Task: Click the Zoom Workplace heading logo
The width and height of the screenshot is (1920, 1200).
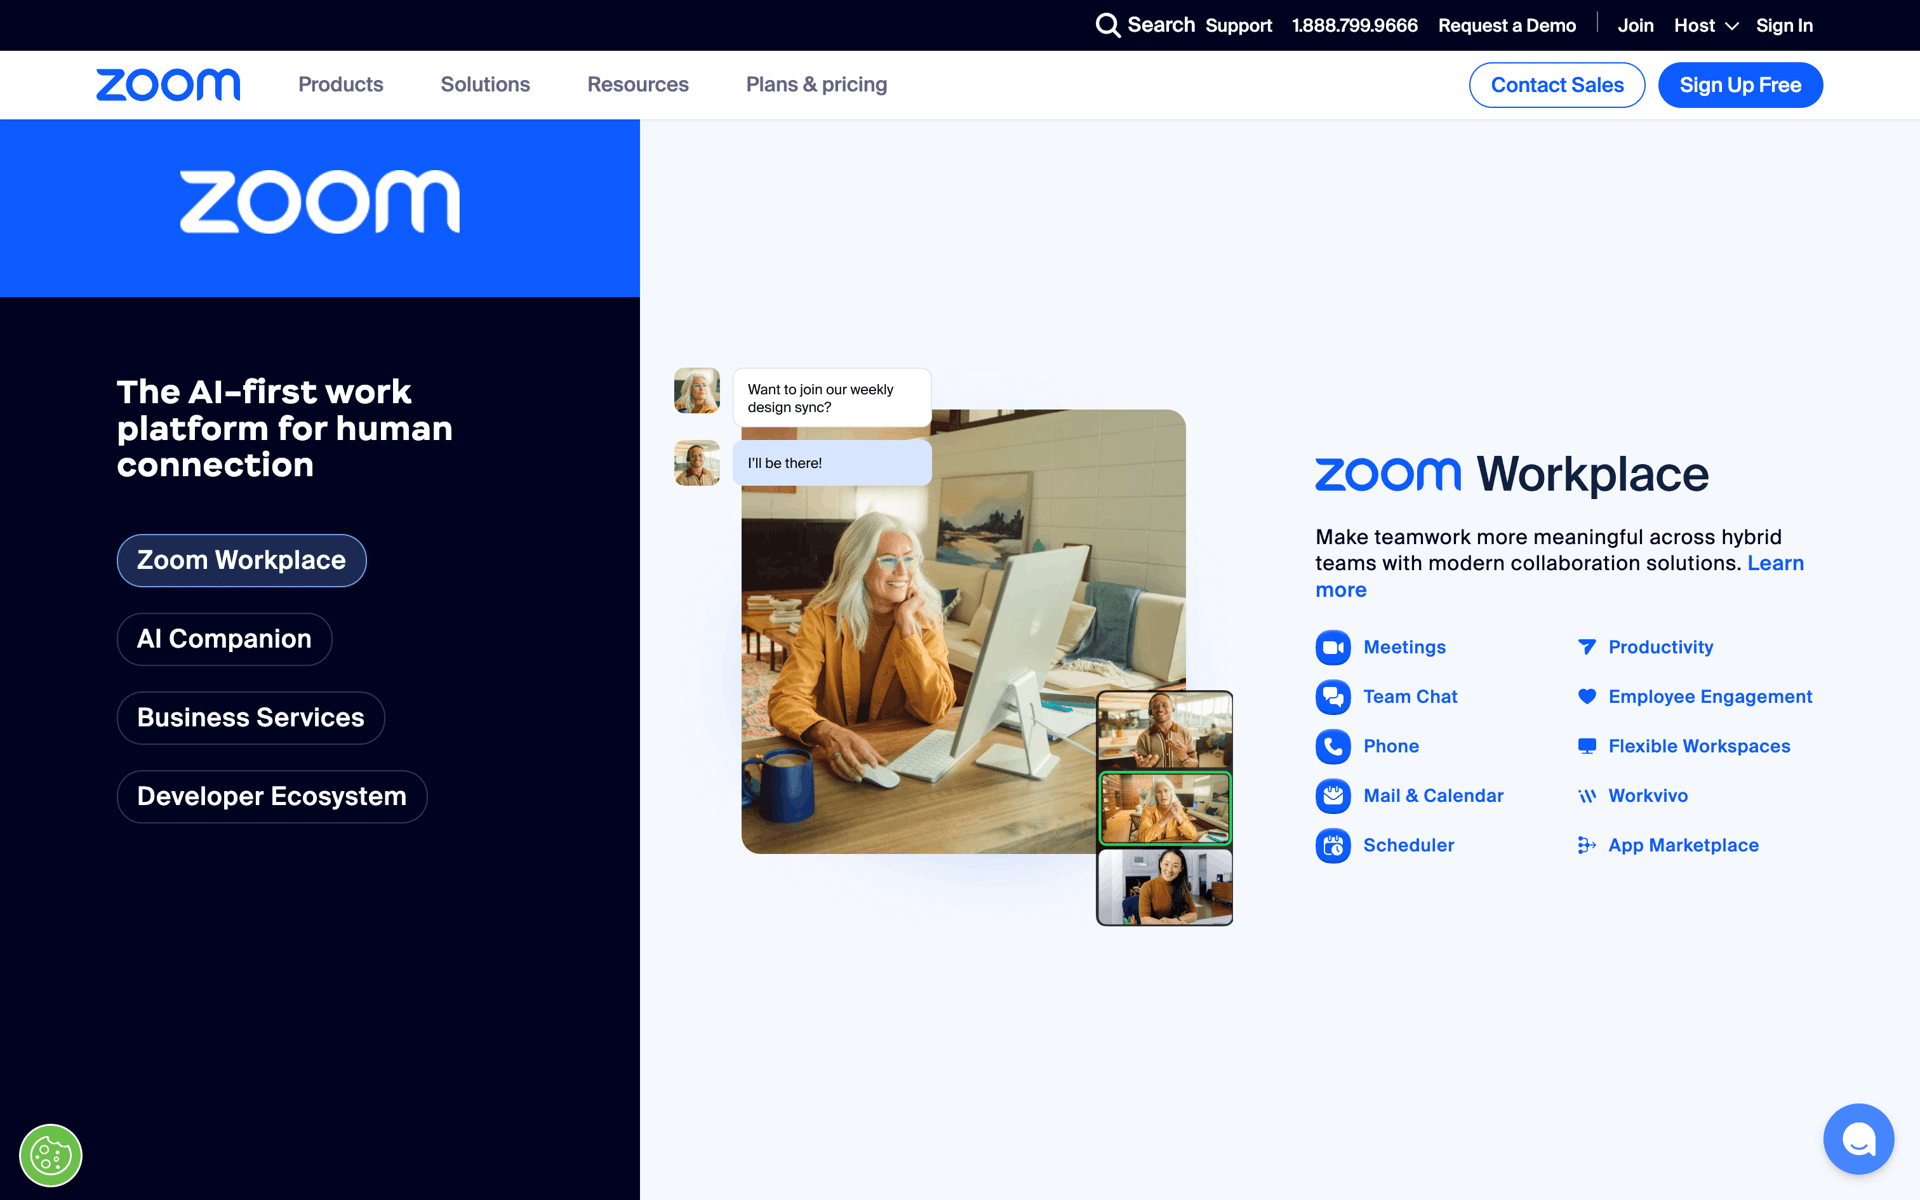Action: click(1511, 474)
